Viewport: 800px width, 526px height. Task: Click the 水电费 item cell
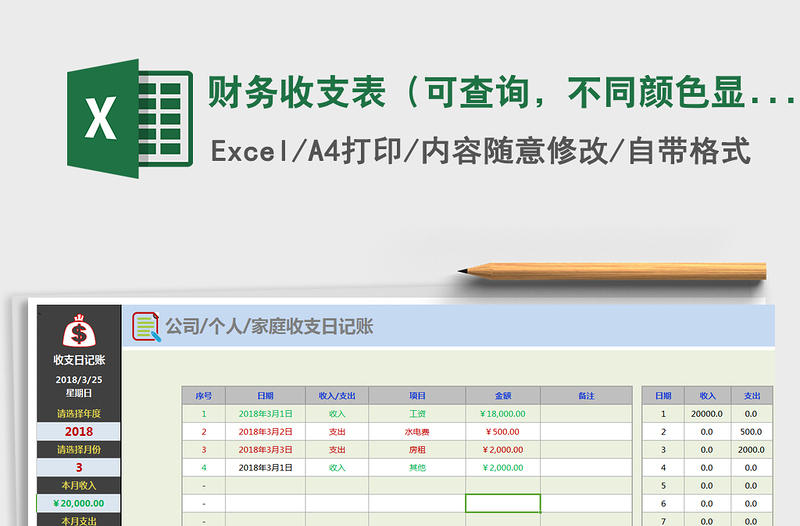point(417,432)
